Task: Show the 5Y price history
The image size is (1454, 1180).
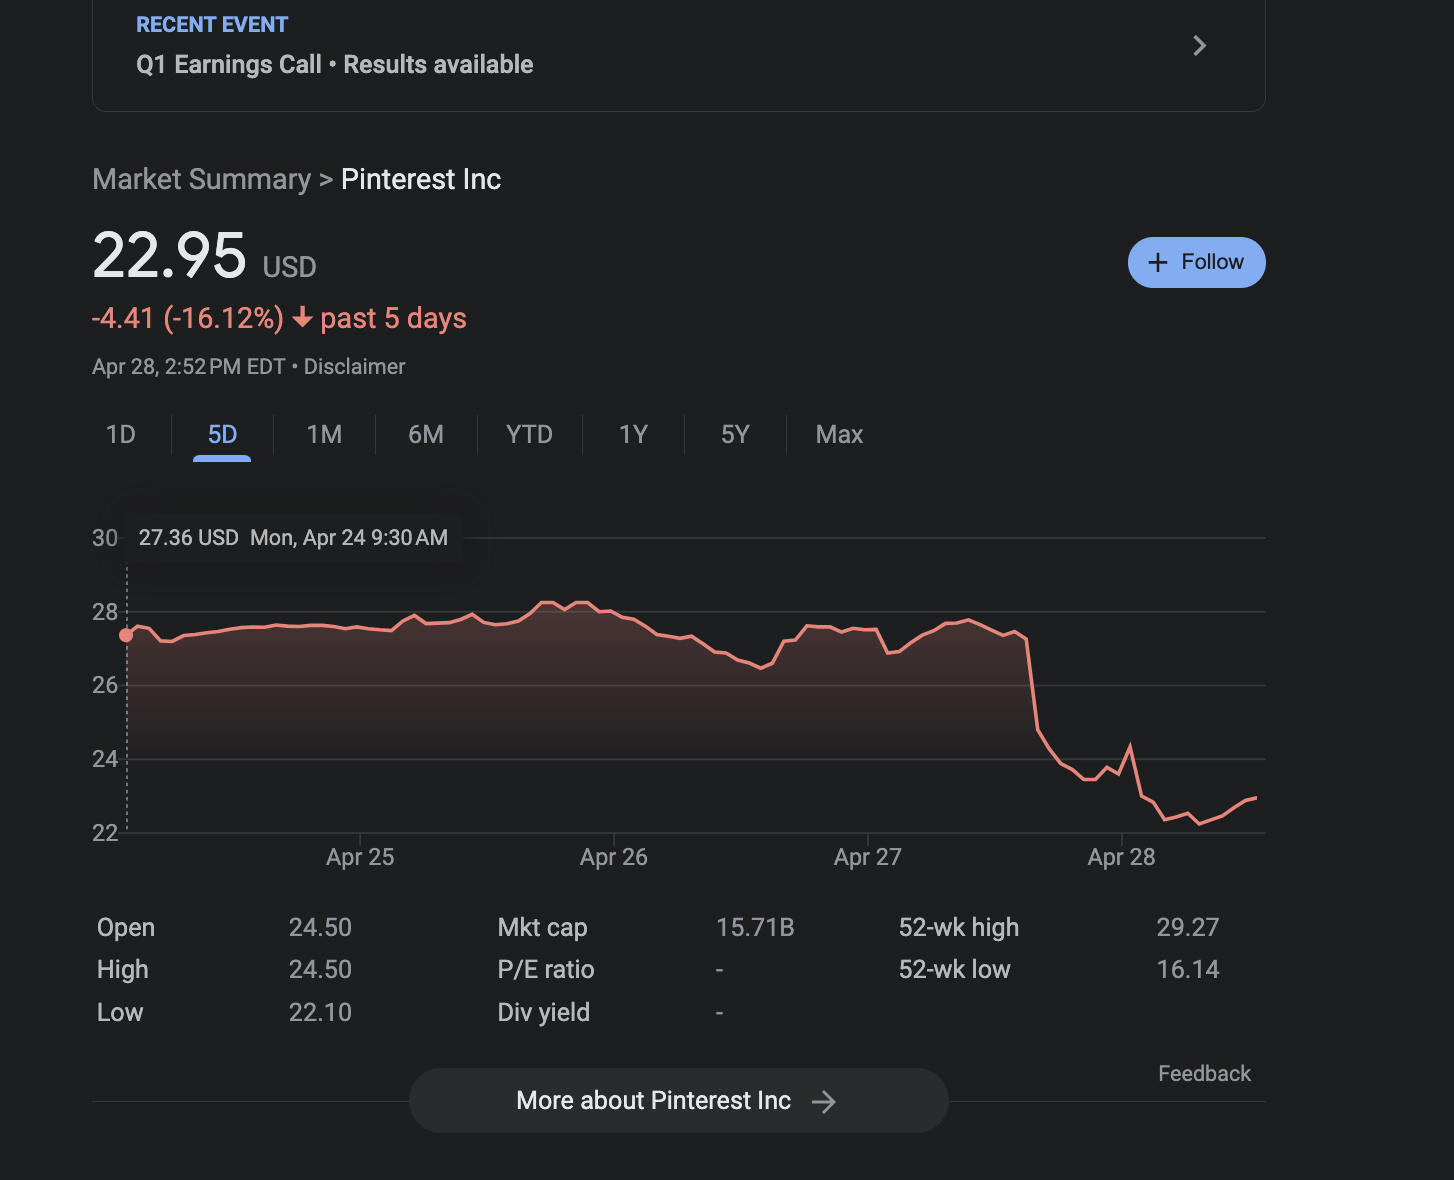Action: (x=735, y=435)
